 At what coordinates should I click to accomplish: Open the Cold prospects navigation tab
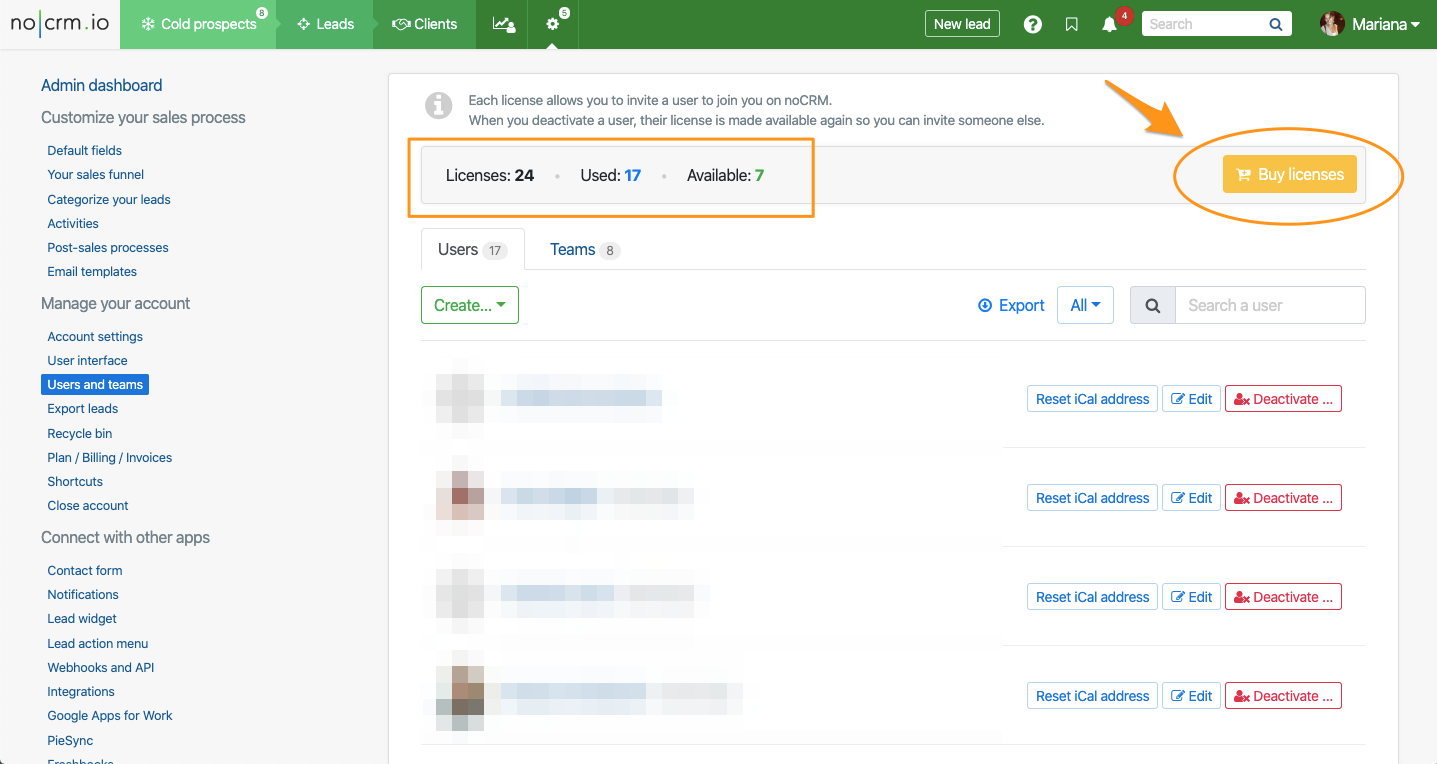pyautogui.click(x=199, y=24)
